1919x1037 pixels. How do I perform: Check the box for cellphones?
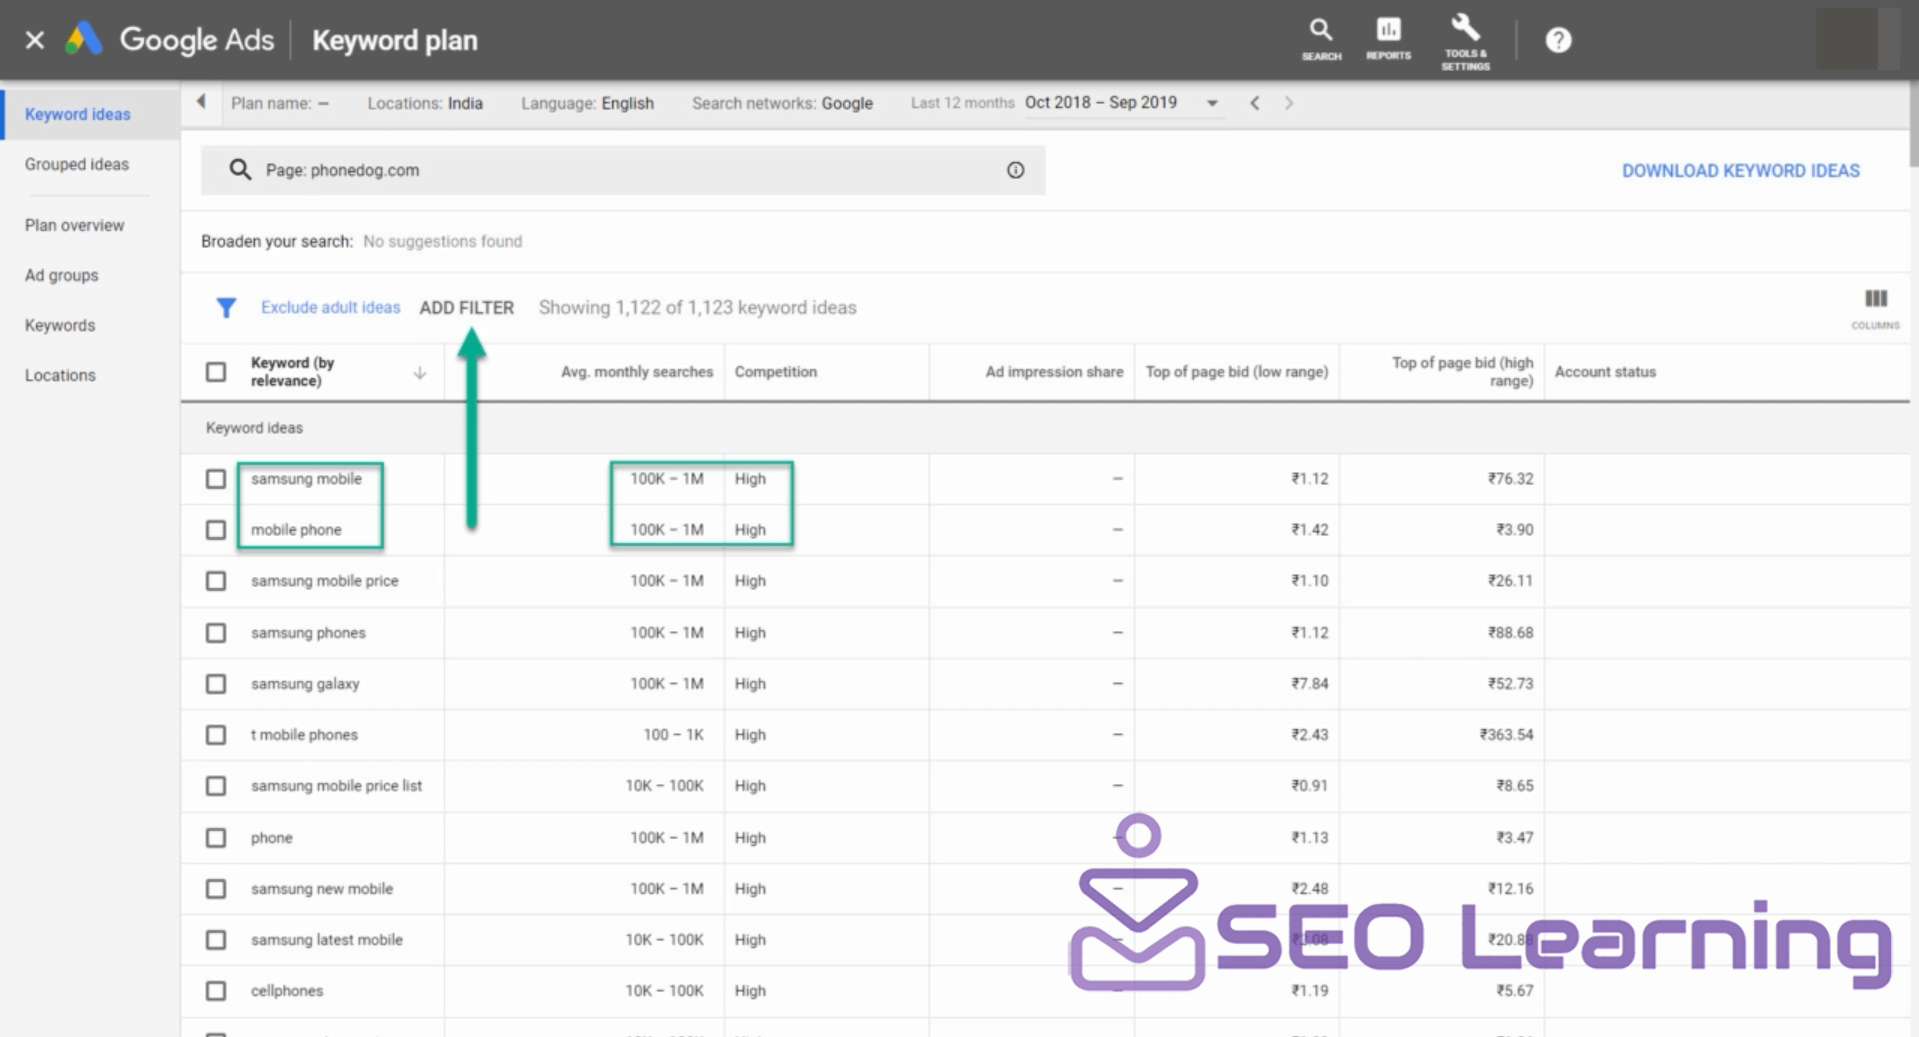pyautogui.click(x=216, y=991)
